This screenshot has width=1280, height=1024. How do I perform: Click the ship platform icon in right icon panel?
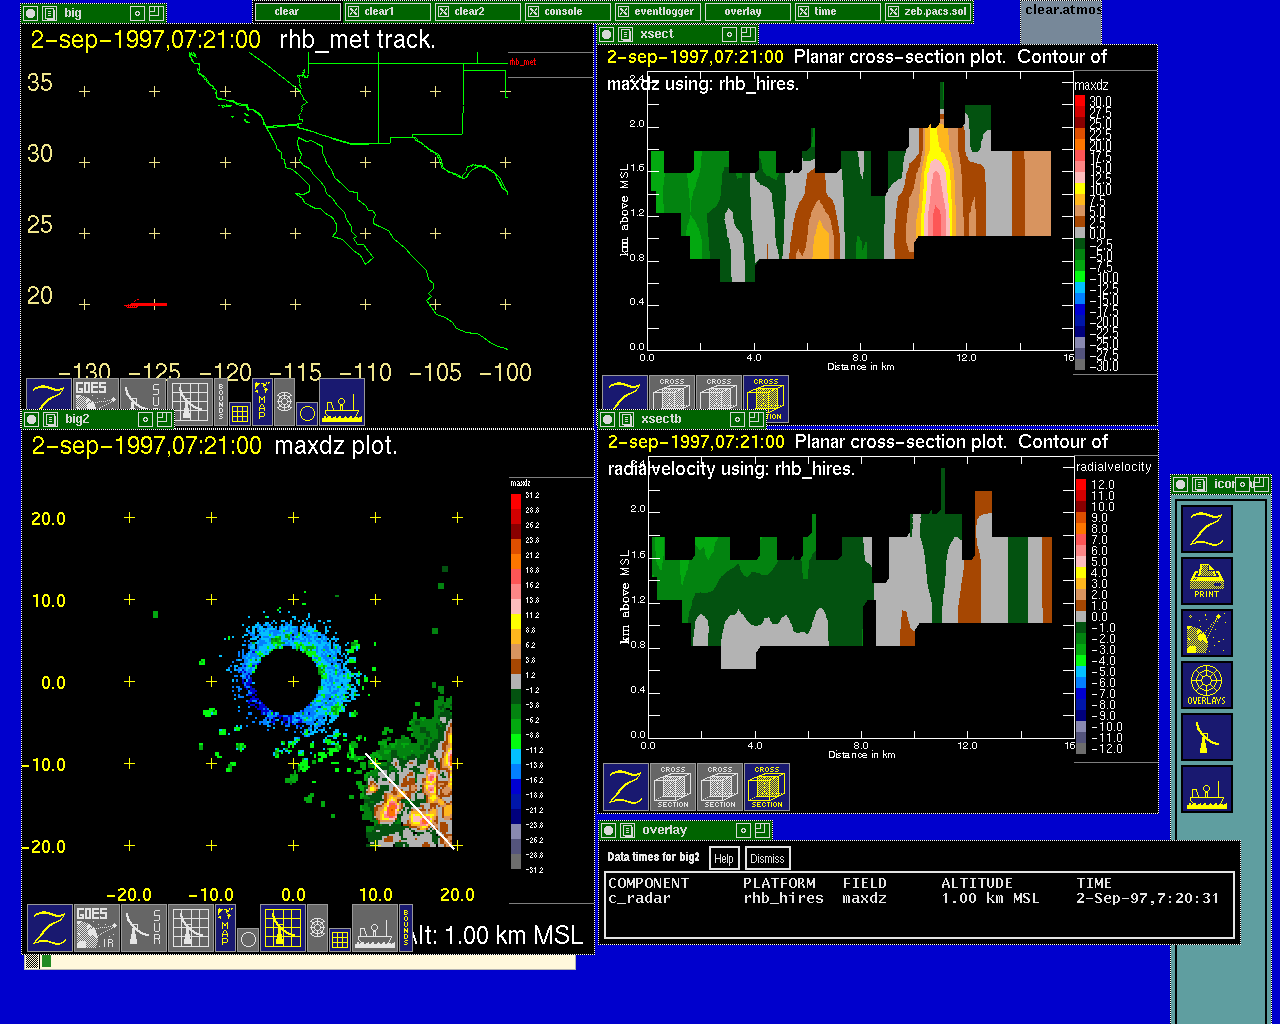(1206, 789)
